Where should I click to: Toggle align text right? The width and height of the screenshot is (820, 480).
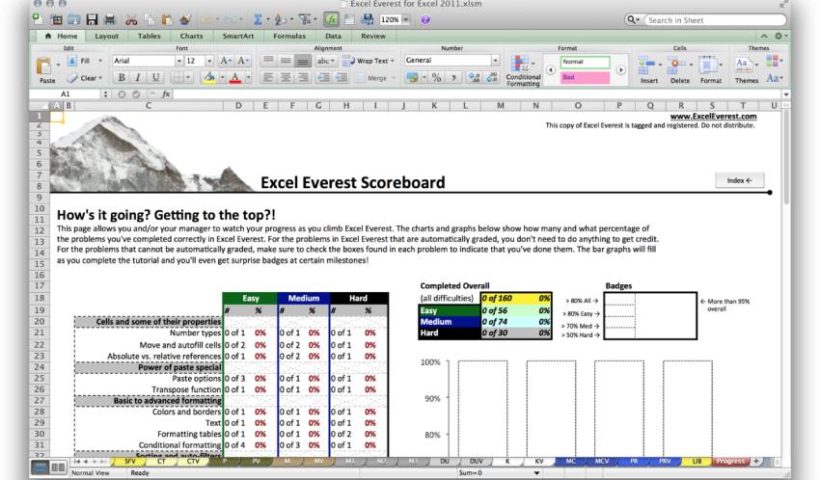point(303,77)
